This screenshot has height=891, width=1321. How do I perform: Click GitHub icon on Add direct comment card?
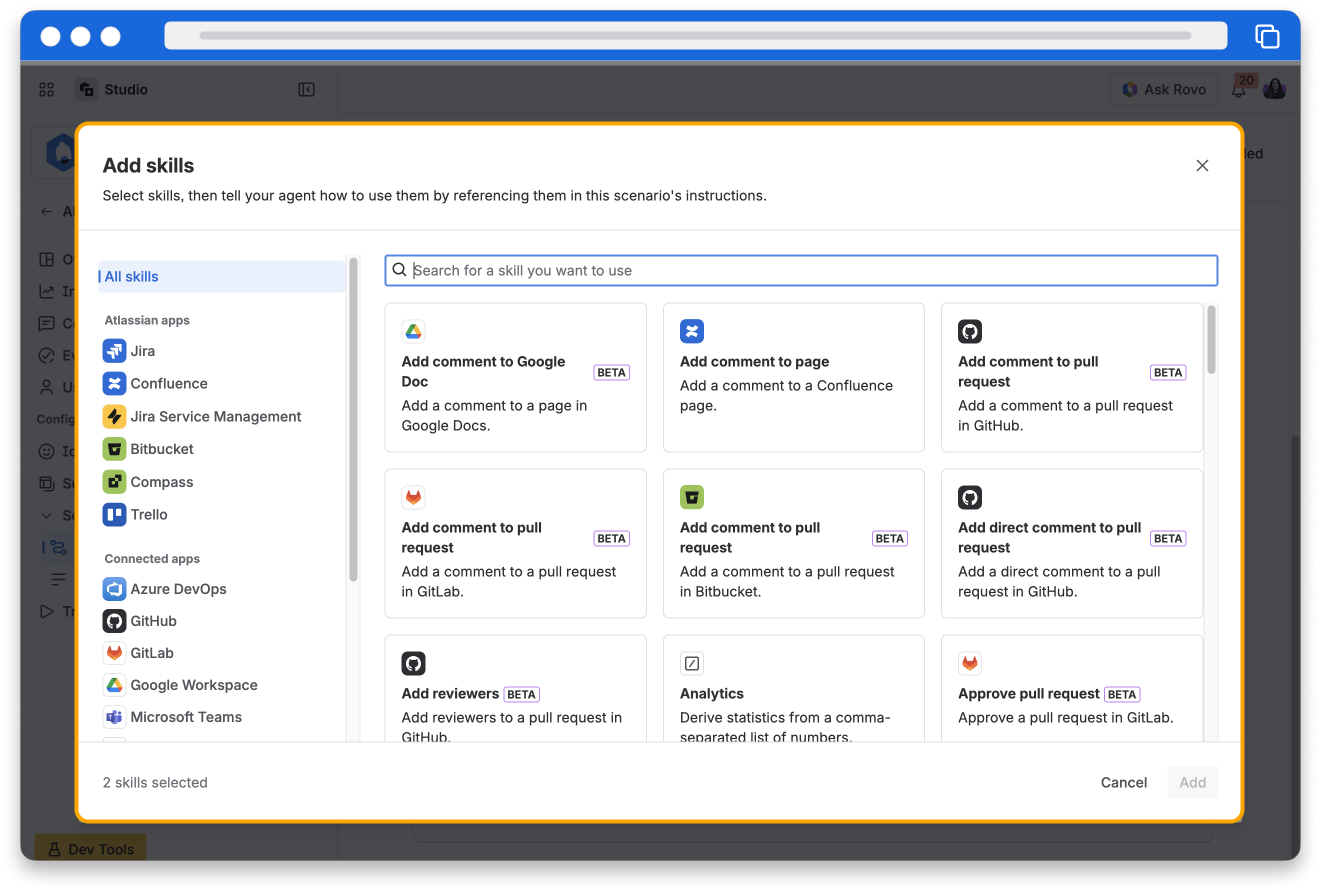click(970, 497)
